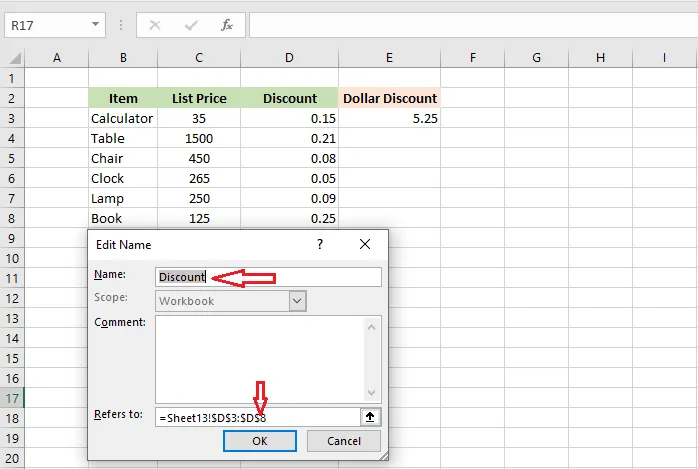Click the Comment box scroll up arrow
The width and height of the screenshot is (698, 469).
[x=372, y=327]
